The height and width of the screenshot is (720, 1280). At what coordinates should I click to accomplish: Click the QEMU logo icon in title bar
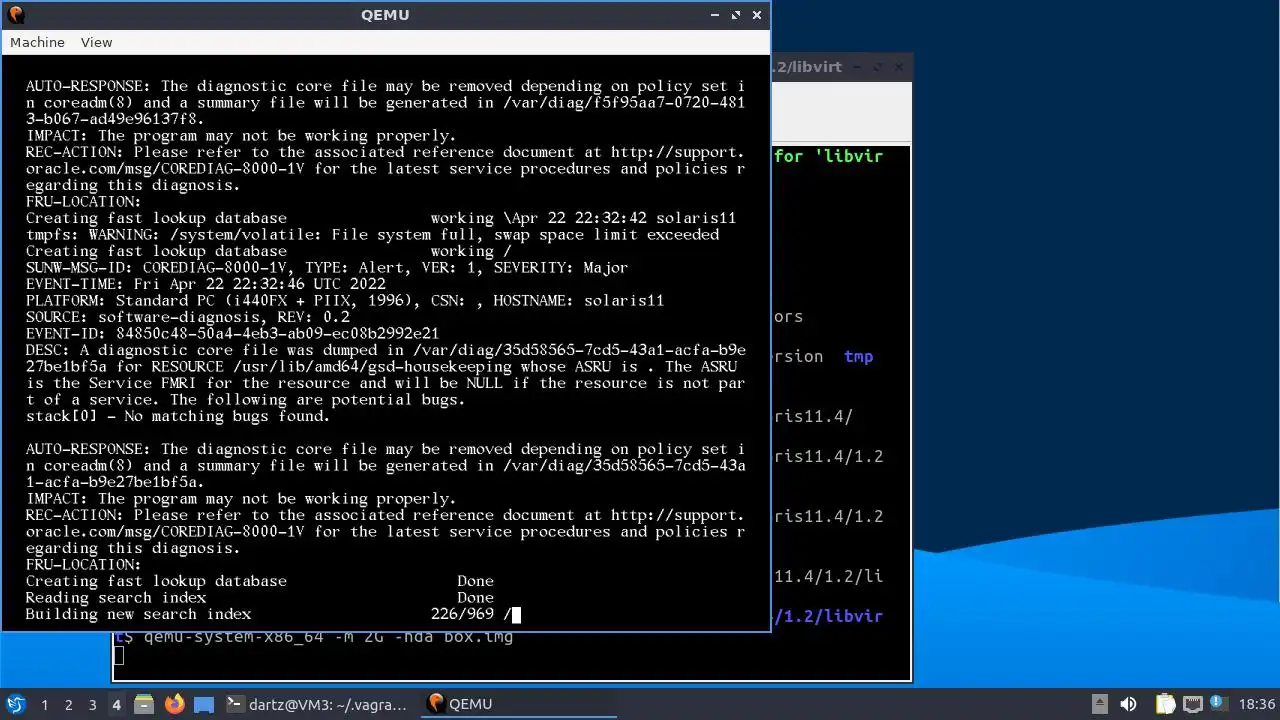(x=15, y=15)
